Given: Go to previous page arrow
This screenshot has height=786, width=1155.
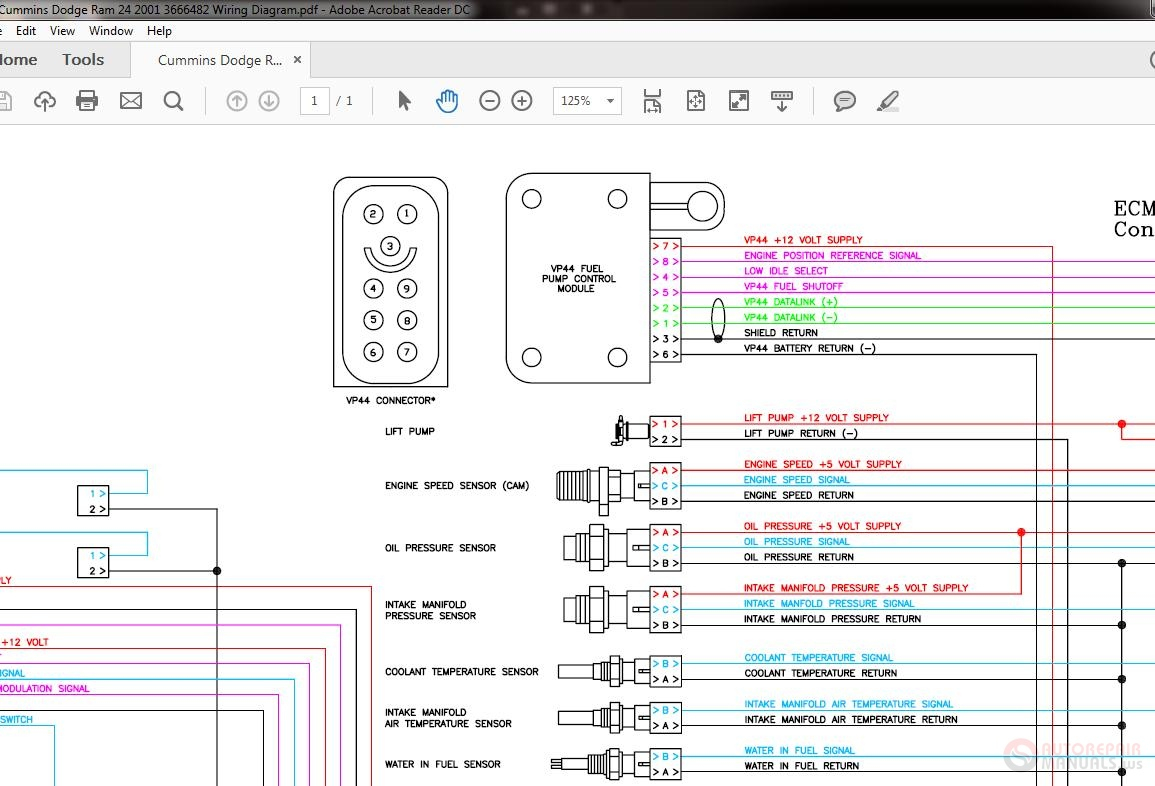Looking at the screenshot, I should click(x=236, y=101).
